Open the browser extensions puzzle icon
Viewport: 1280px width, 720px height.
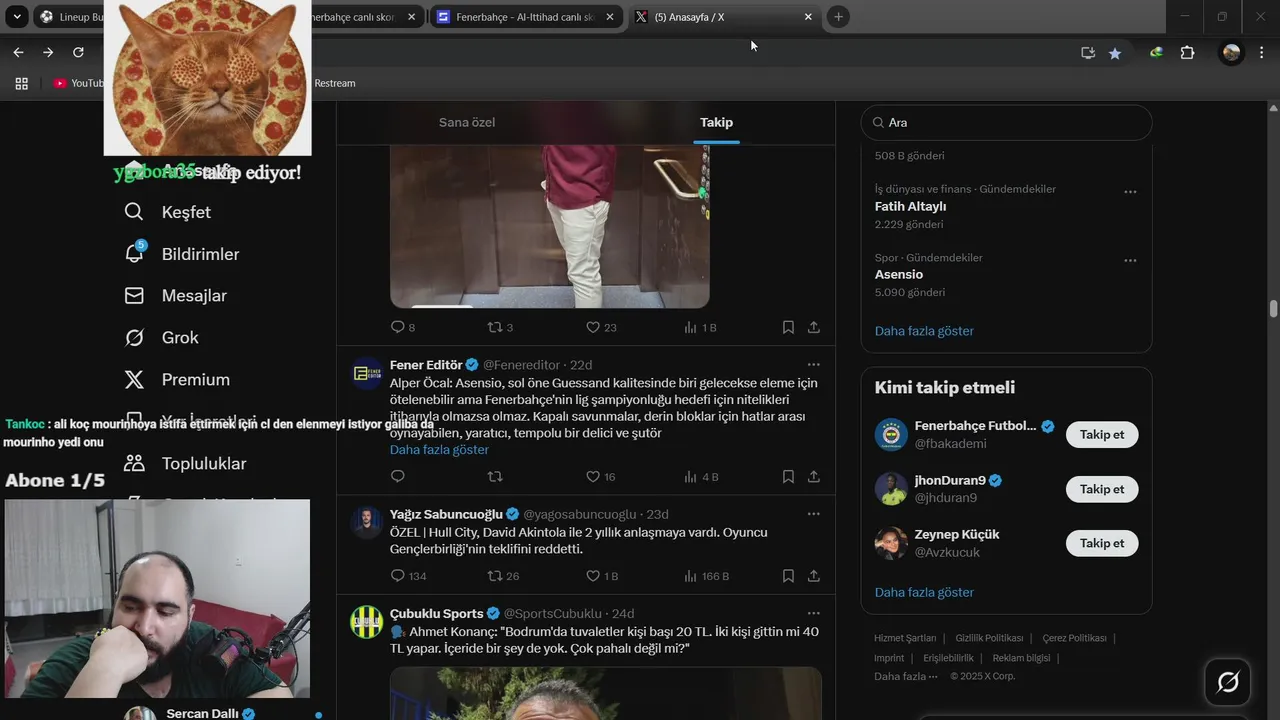coord(1187,53)
